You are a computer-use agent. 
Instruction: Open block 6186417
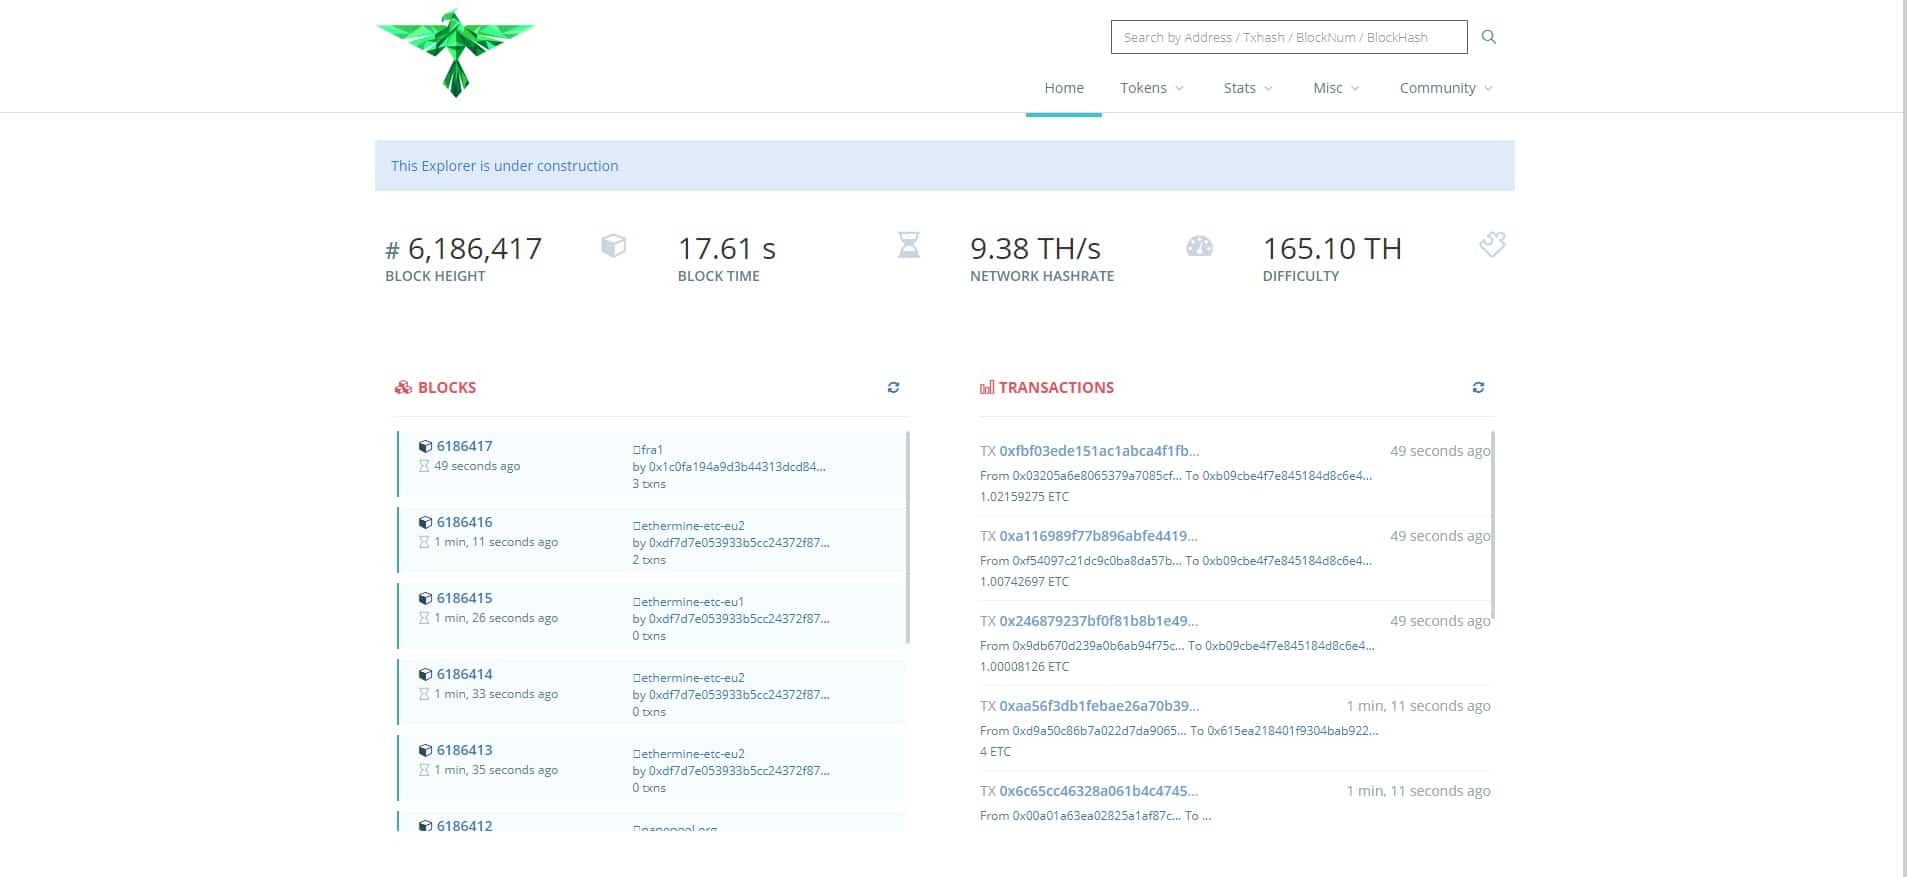point(464,446)
